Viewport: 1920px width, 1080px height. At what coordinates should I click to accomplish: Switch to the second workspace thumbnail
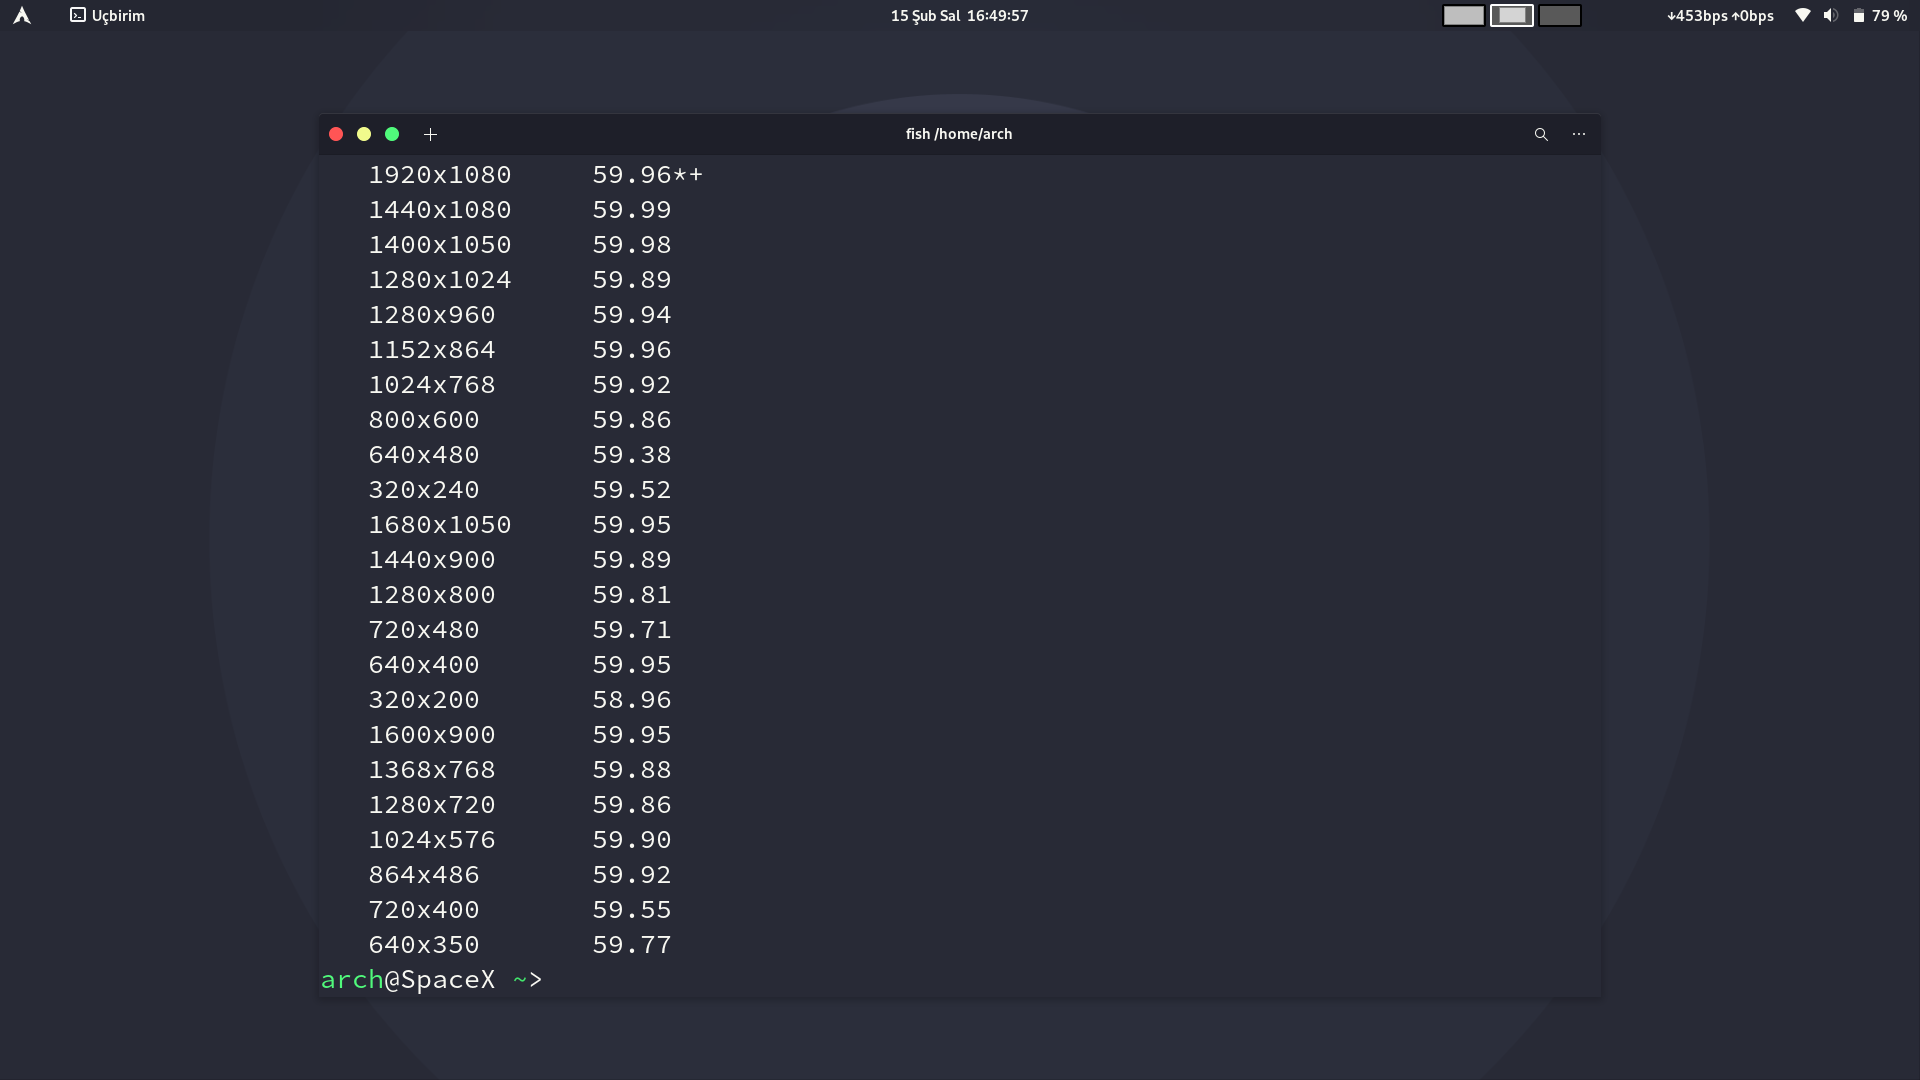(1511, 15)
